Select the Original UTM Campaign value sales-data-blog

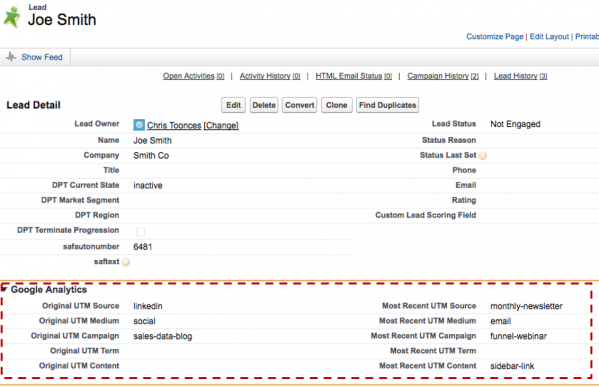click(163, 336)
